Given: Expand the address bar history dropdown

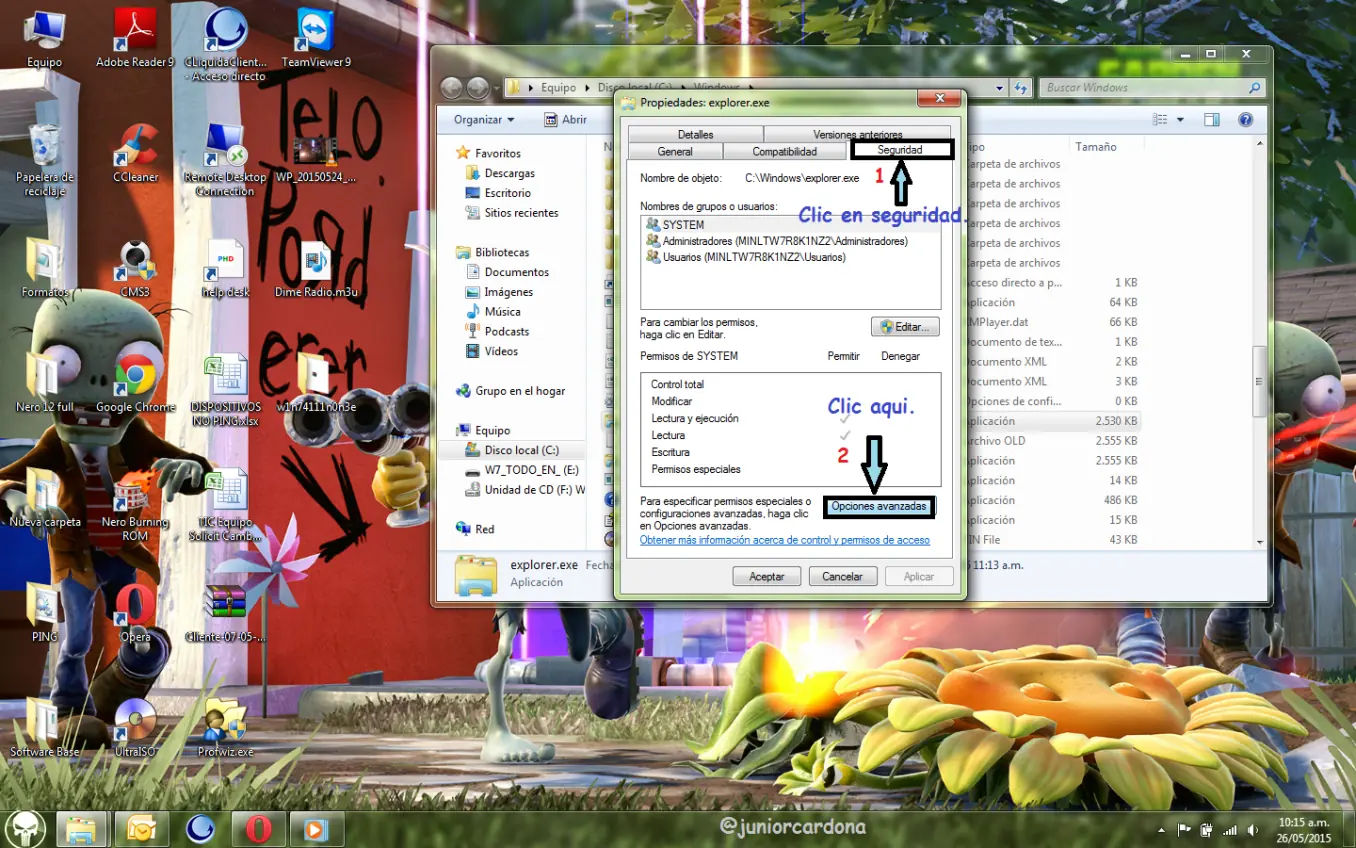Looking at the screenshot, I should (x=999, y=88).
